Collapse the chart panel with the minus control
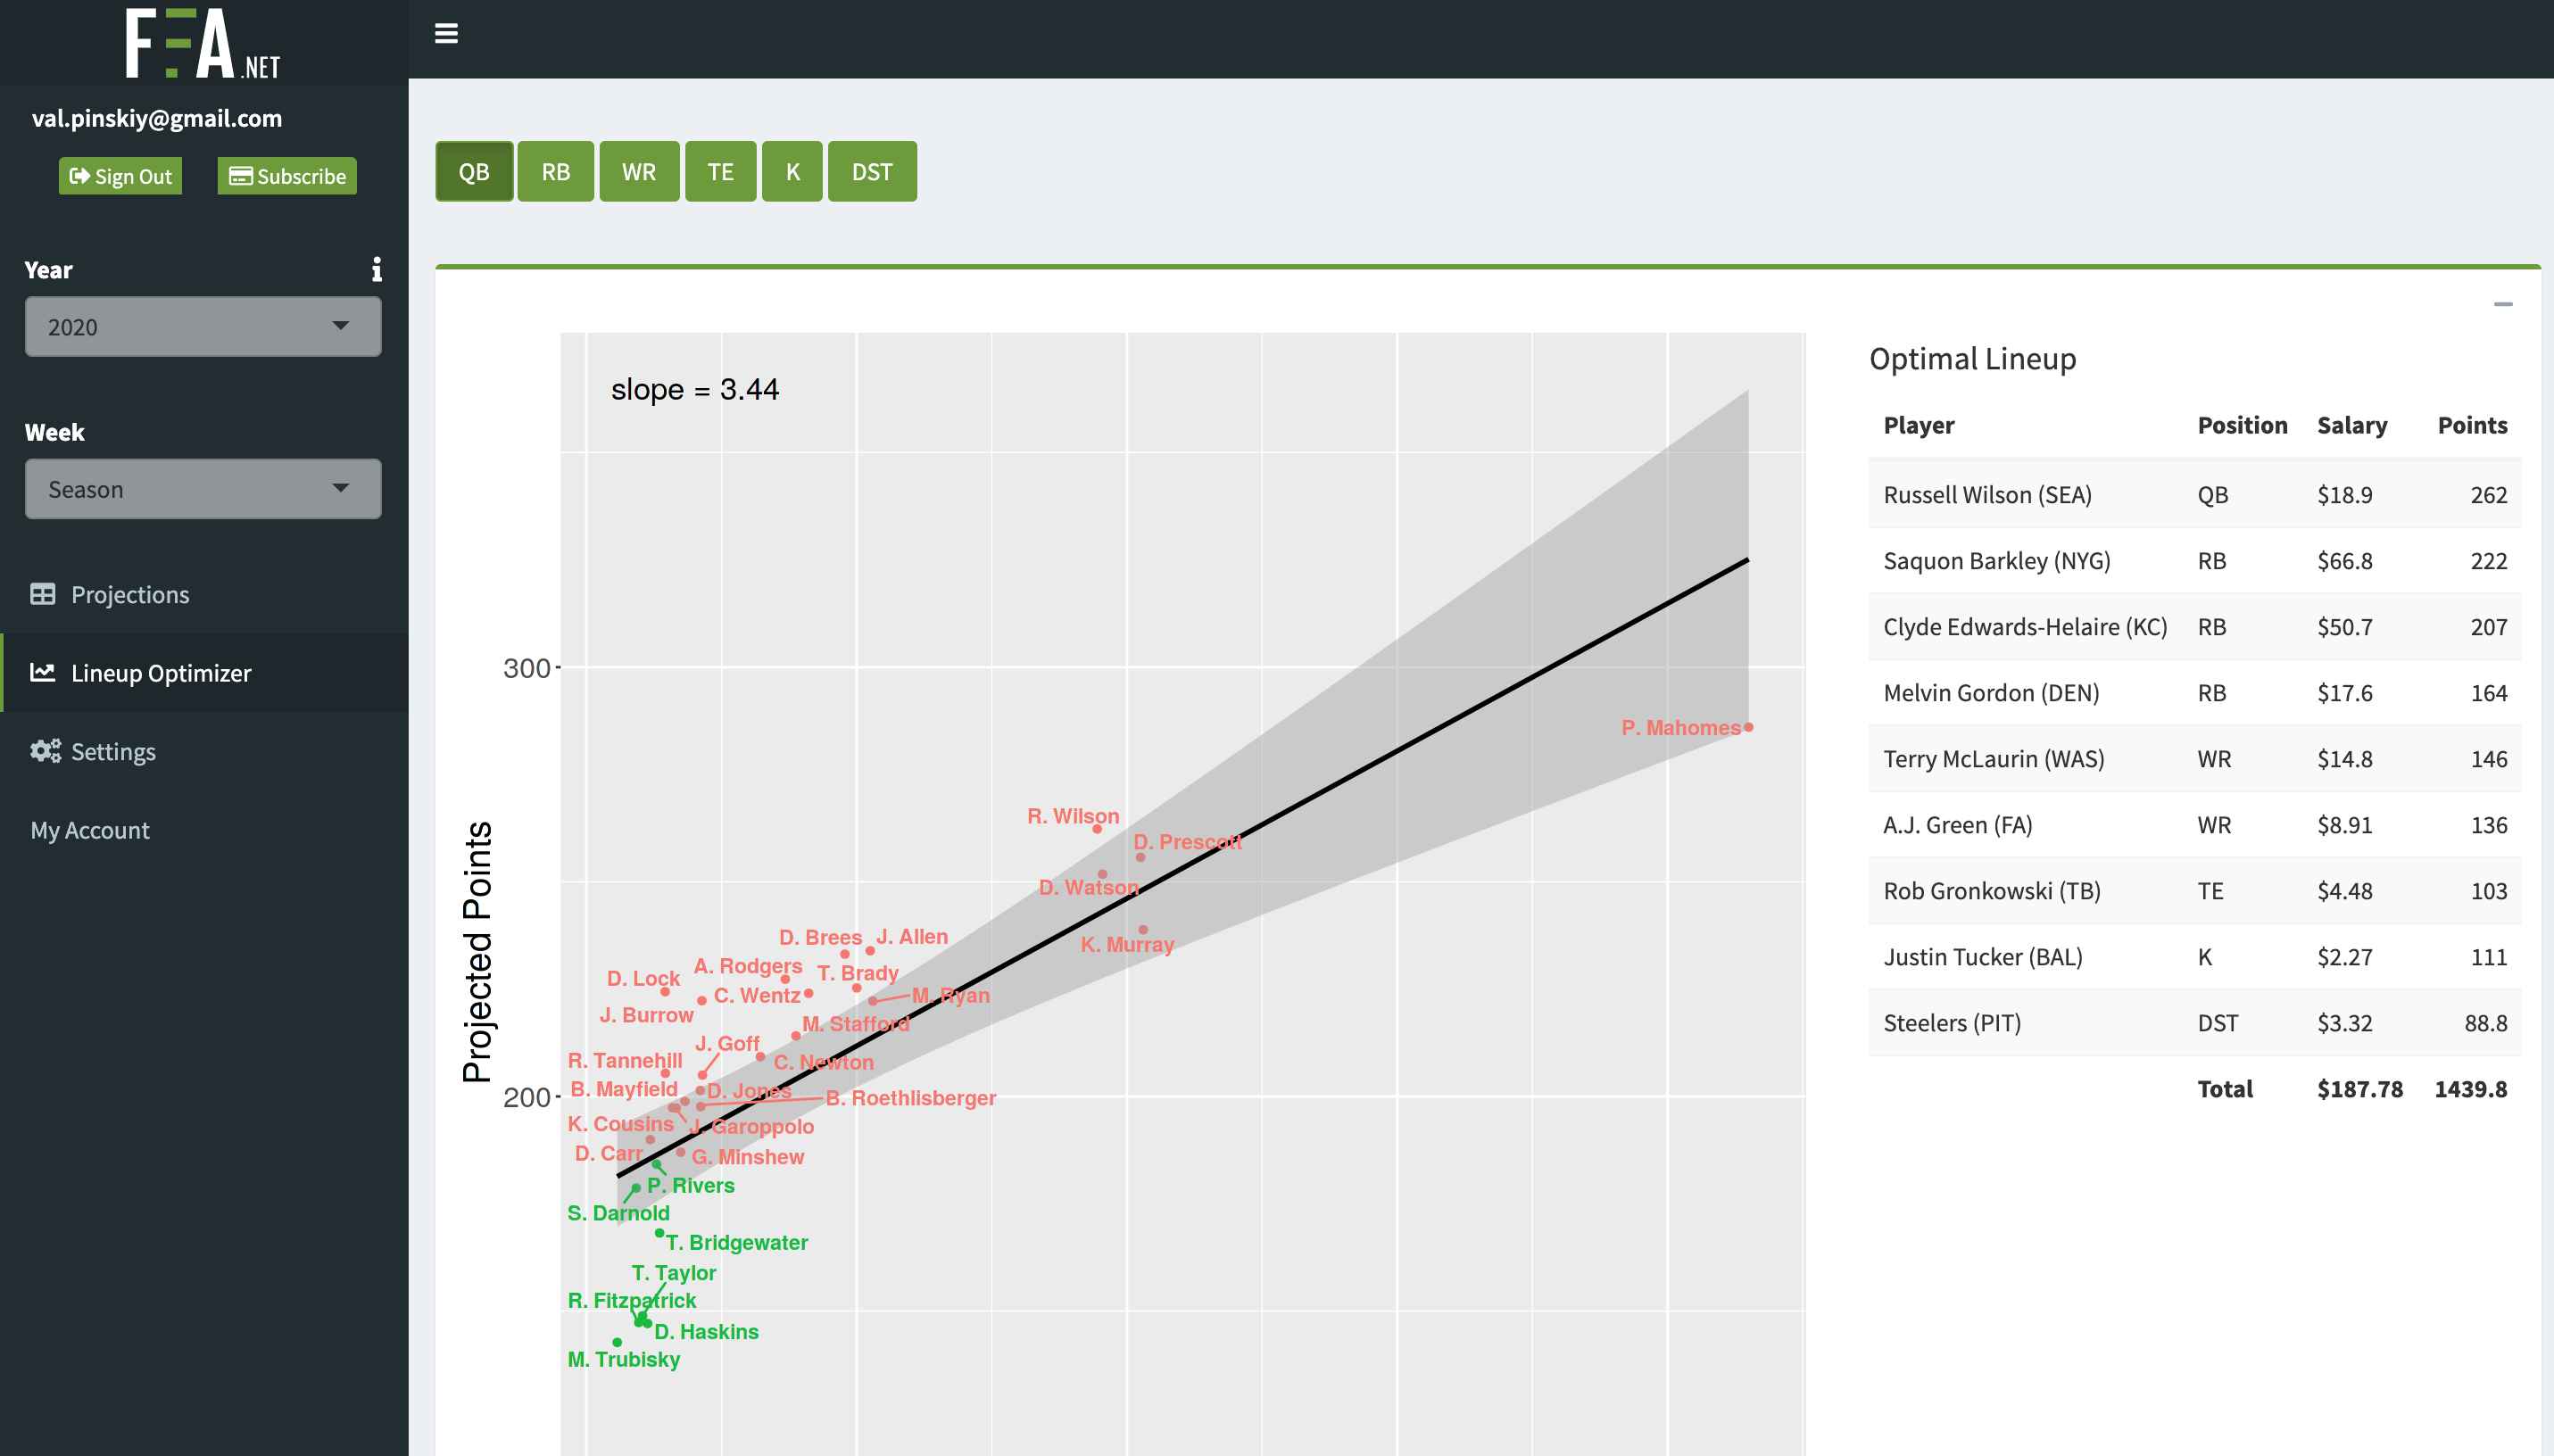Viewport: 2554px width, 1456px height. point(2506,306)
